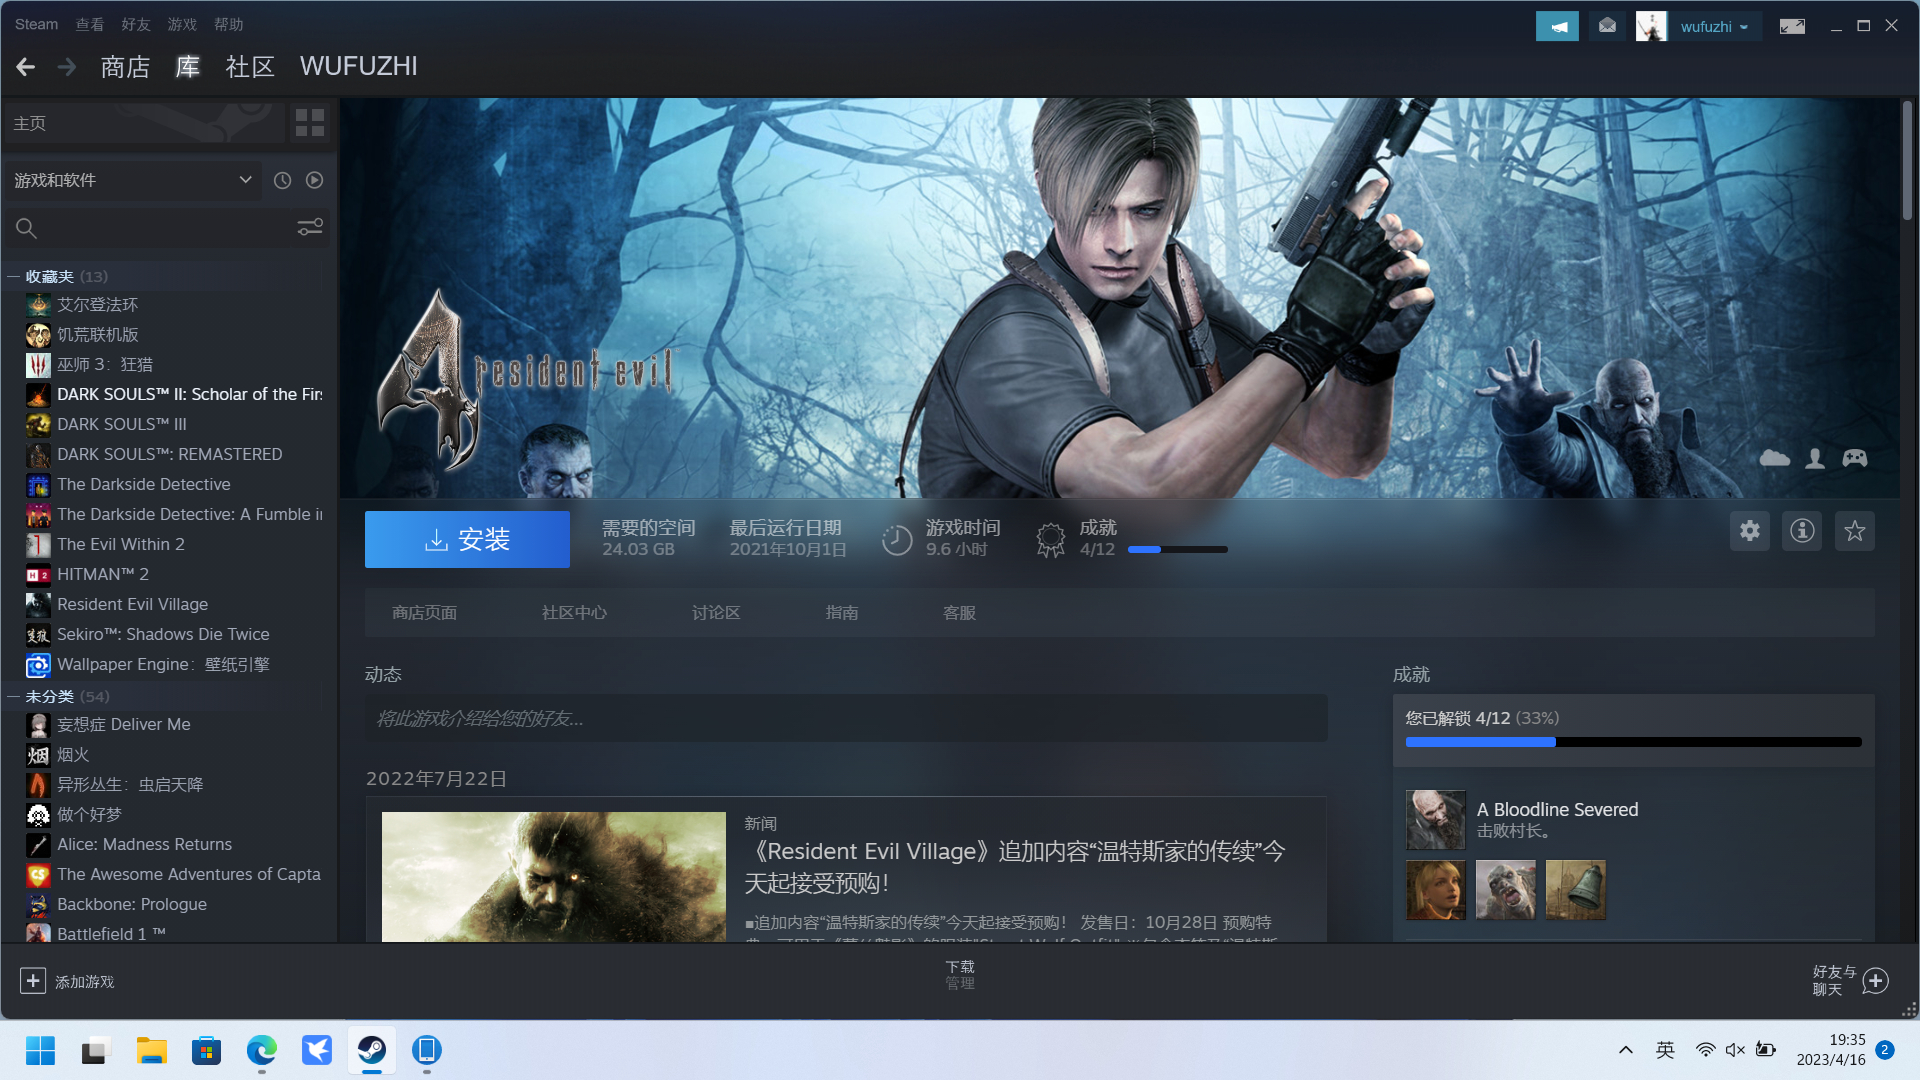Click the back navigation arrow
The width and height of the screenshot is (1920, 1080).
tap(26, 66)
